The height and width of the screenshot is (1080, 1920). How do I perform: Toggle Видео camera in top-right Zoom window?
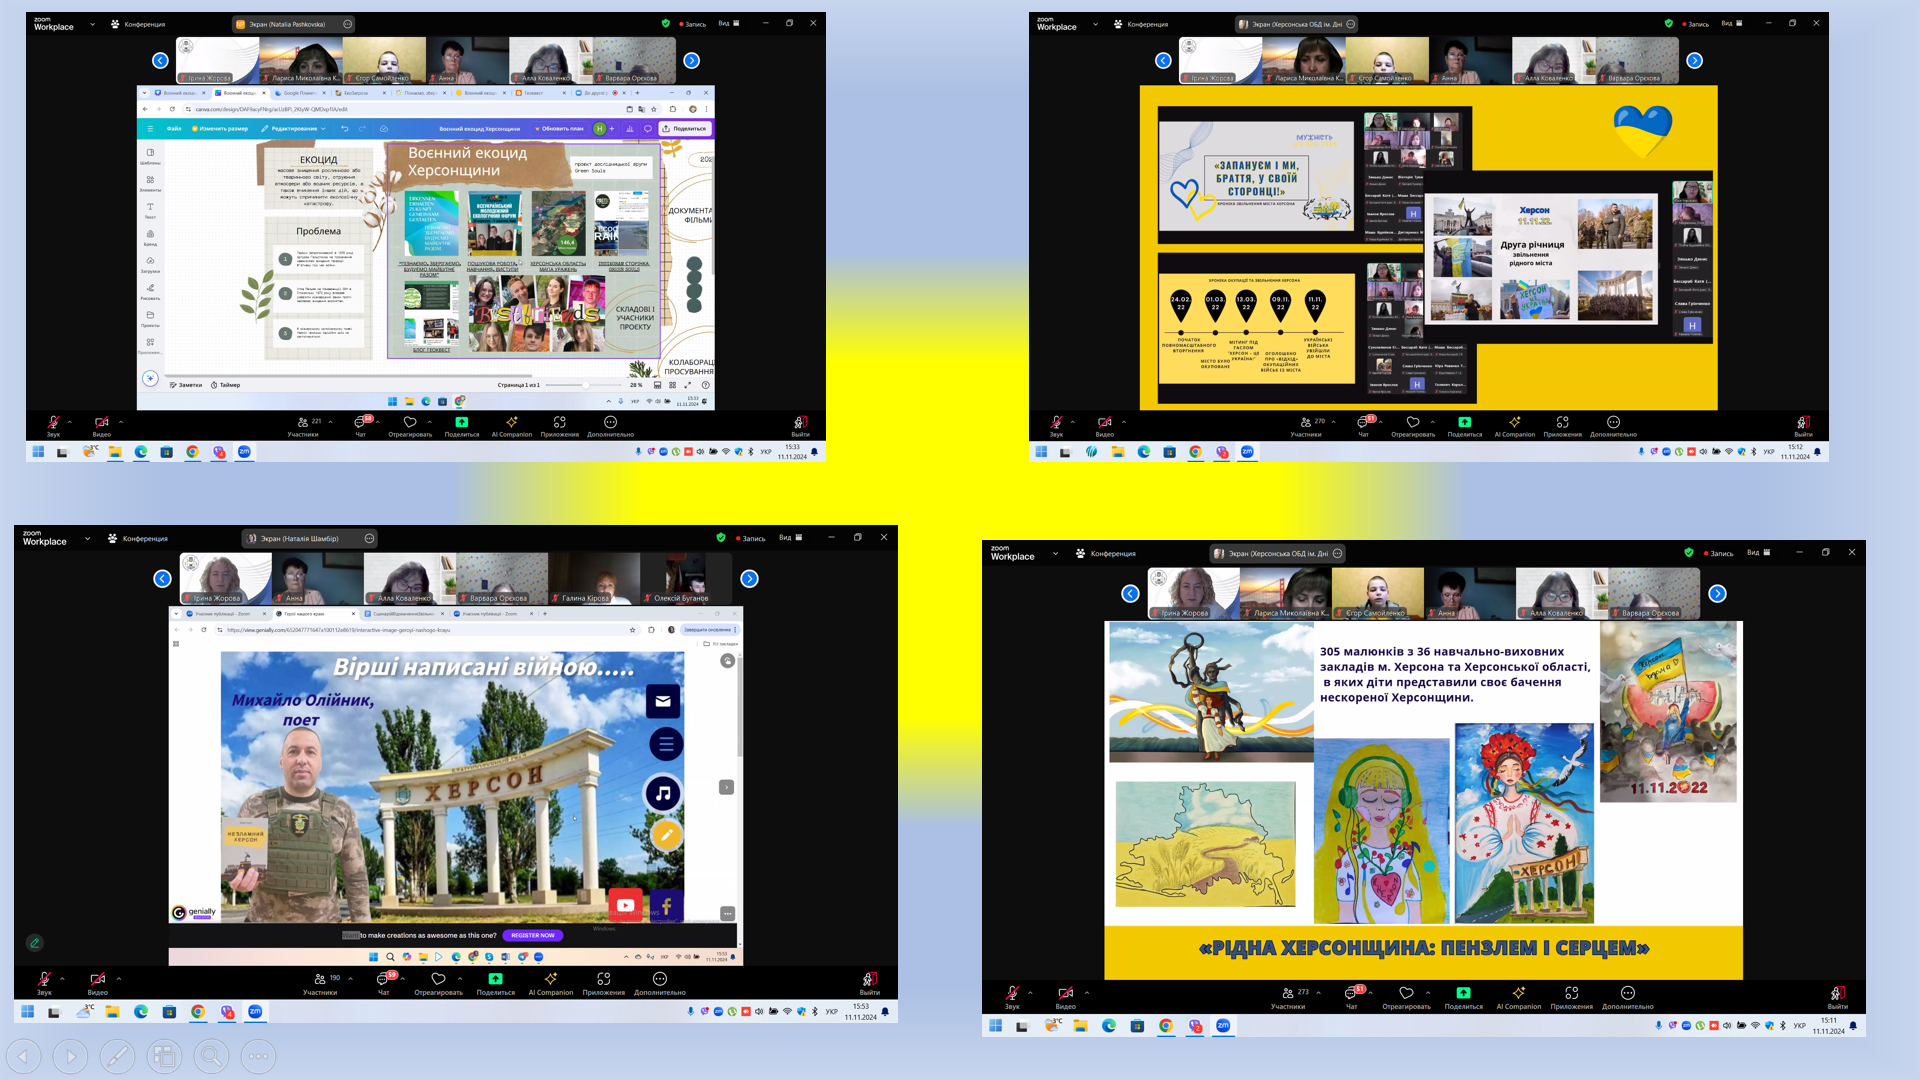pyautogui.click(x=1104, y=423)
